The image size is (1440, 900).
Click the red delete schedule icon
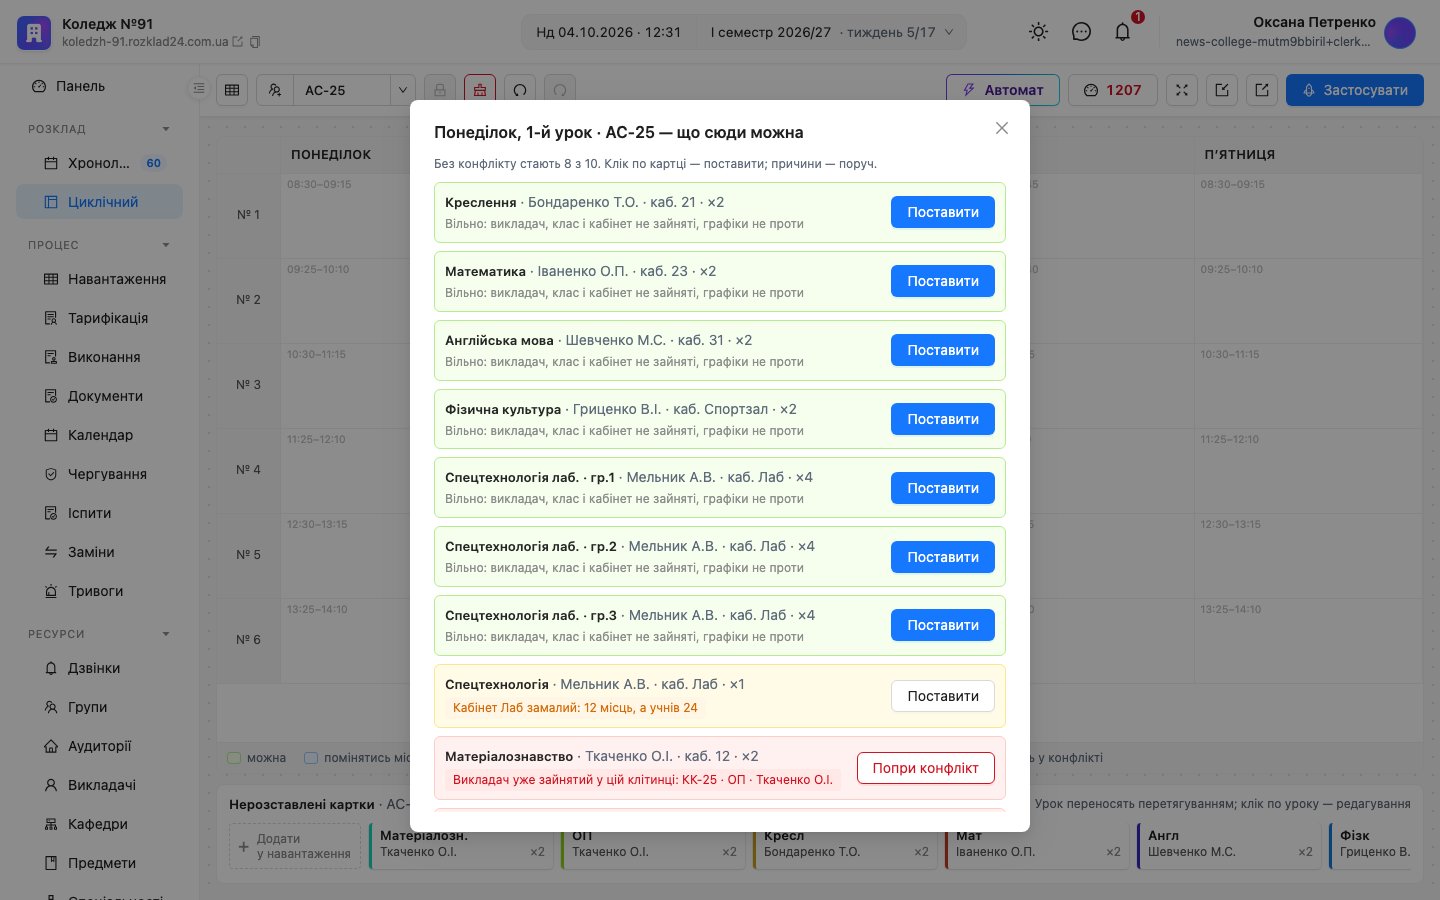click(480, 90)
